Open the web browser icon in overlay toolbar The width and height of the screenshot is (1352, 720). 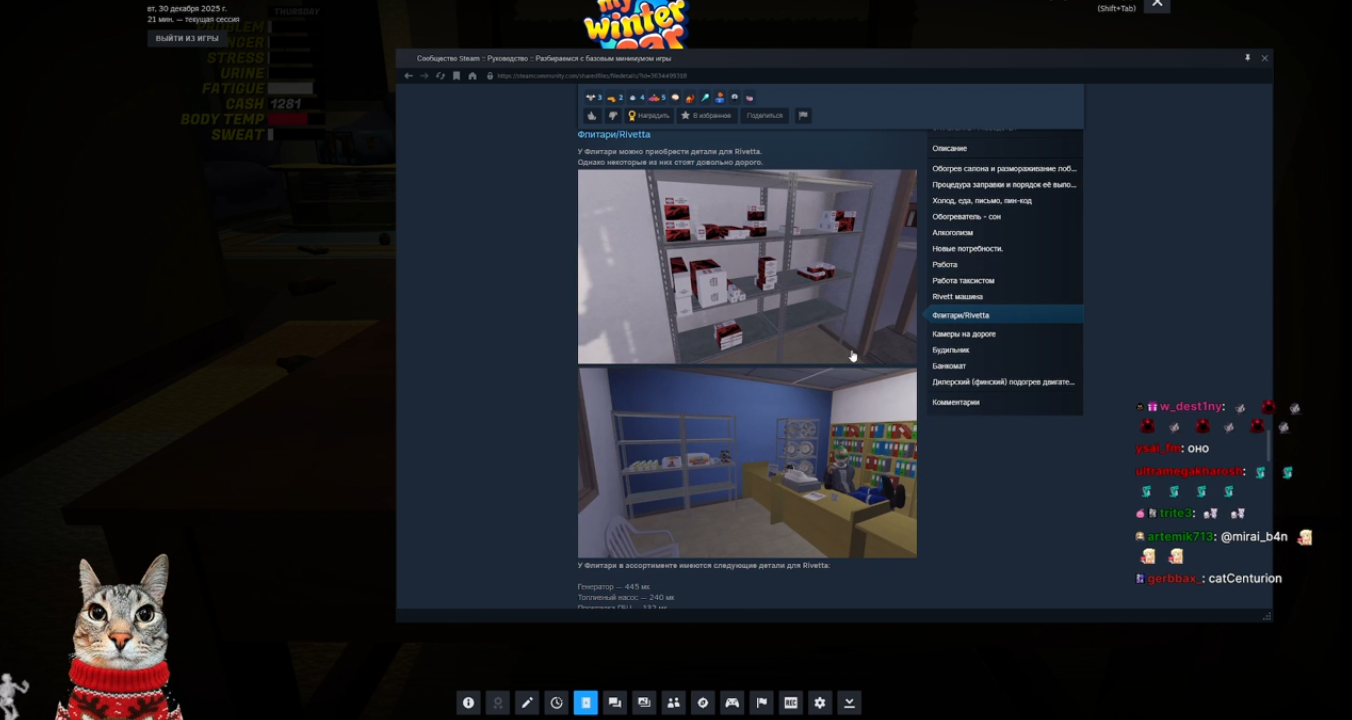(x=703, y=703)
